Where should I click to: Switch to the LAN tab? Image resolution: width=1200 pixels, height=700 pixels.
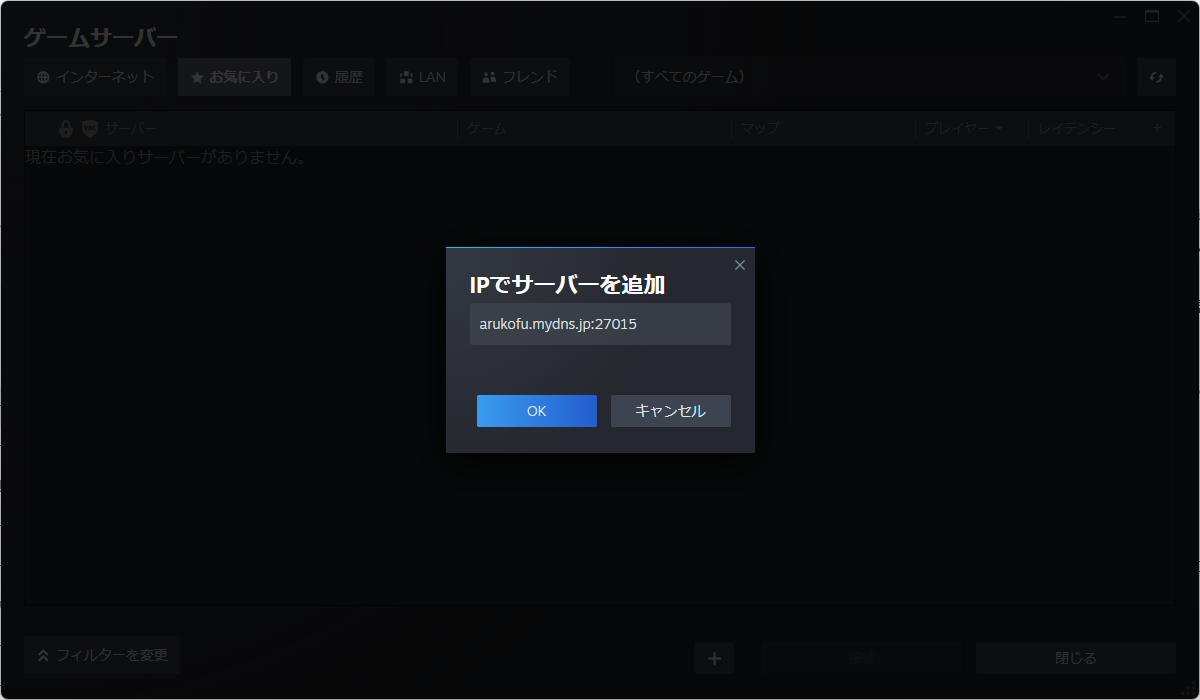(x=422, y=77)
